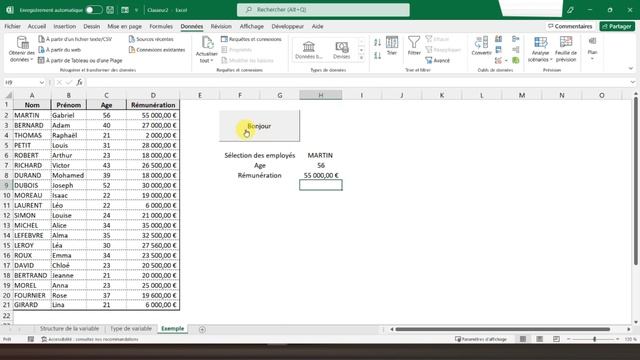The width and height of the screenshot is (640, 360).
Task: Open Analyse de scénarios dropdown
Action: coord(540,49)
